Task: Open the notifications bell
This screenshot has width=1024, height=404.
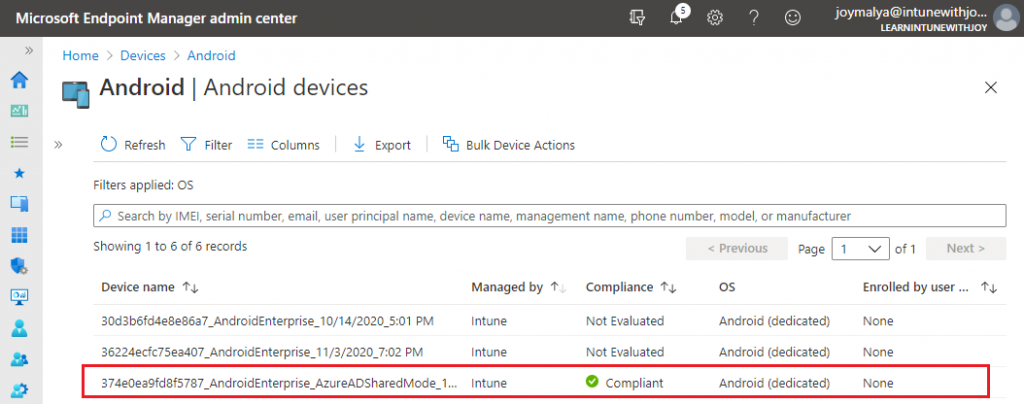Action: click(x=677, y=18)
